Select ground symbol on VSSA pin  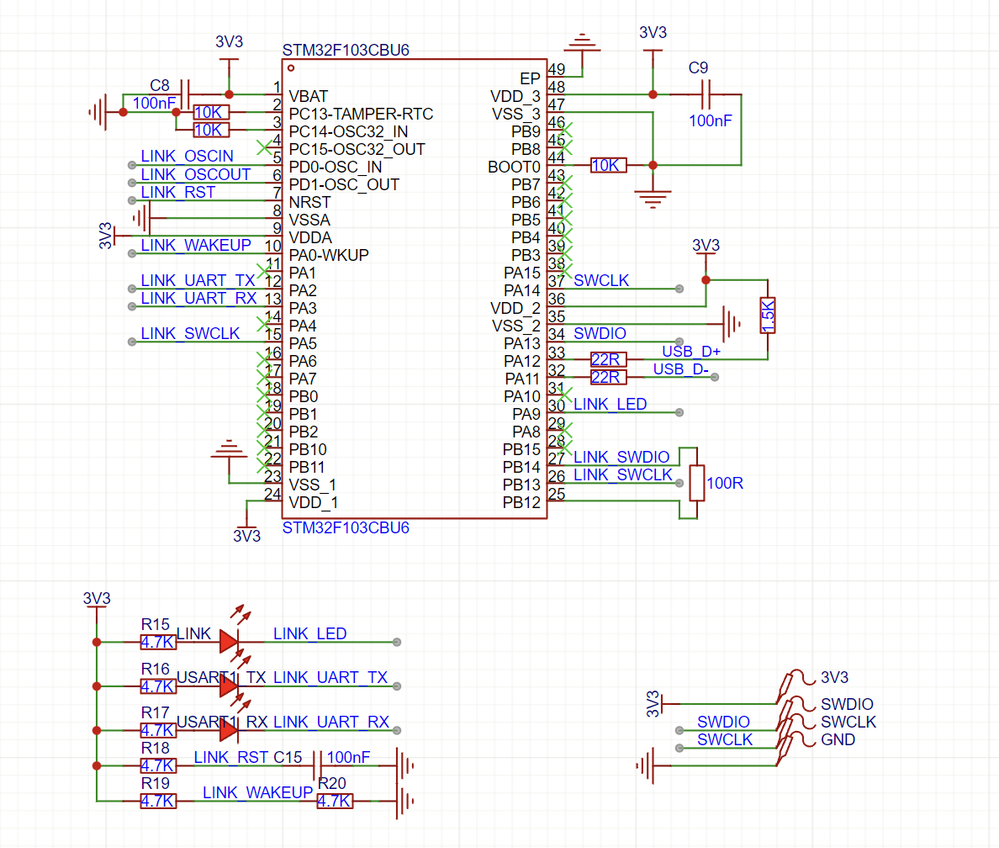141,218
